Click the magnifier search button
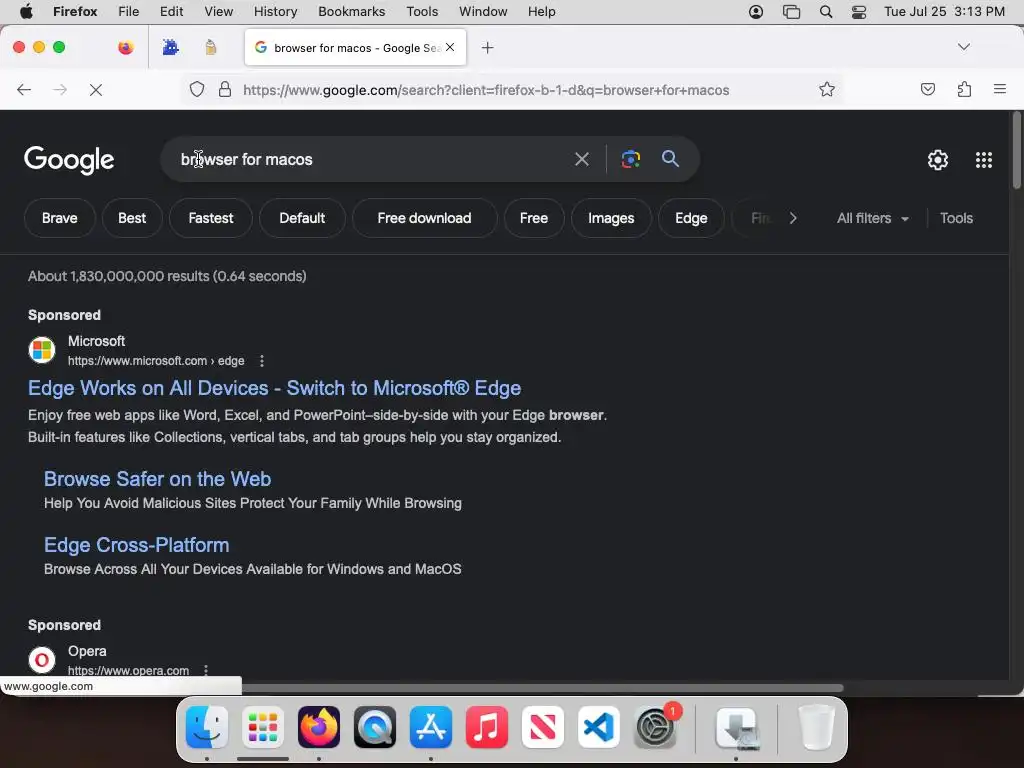Viewport: 1024px width, 768px height. 670,158
